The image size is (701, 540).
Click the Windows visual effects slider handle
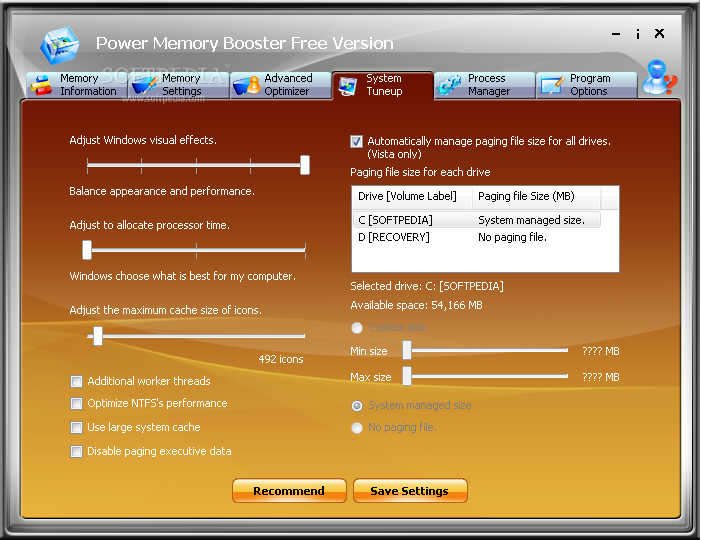coord(305,165)
